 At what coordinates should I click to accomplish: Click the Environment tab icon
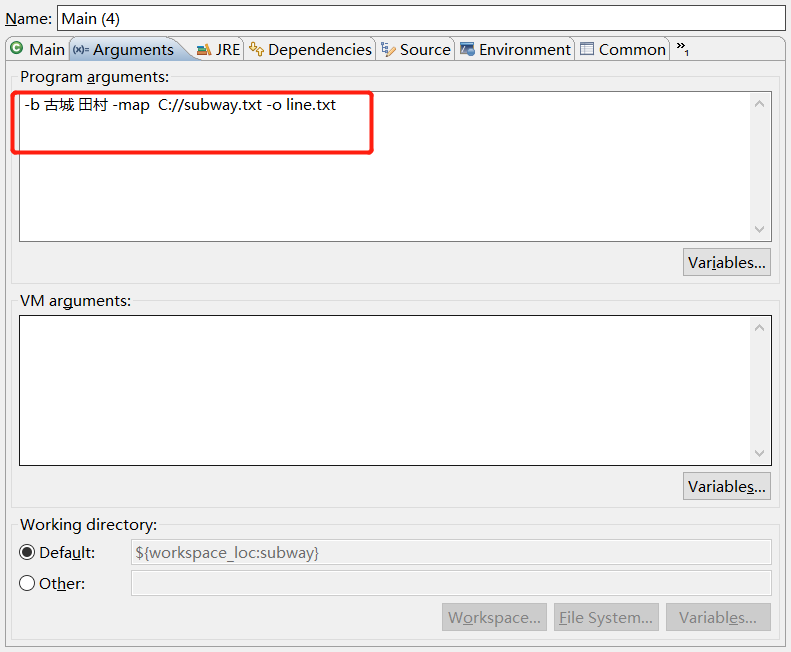tap(467, 49)
